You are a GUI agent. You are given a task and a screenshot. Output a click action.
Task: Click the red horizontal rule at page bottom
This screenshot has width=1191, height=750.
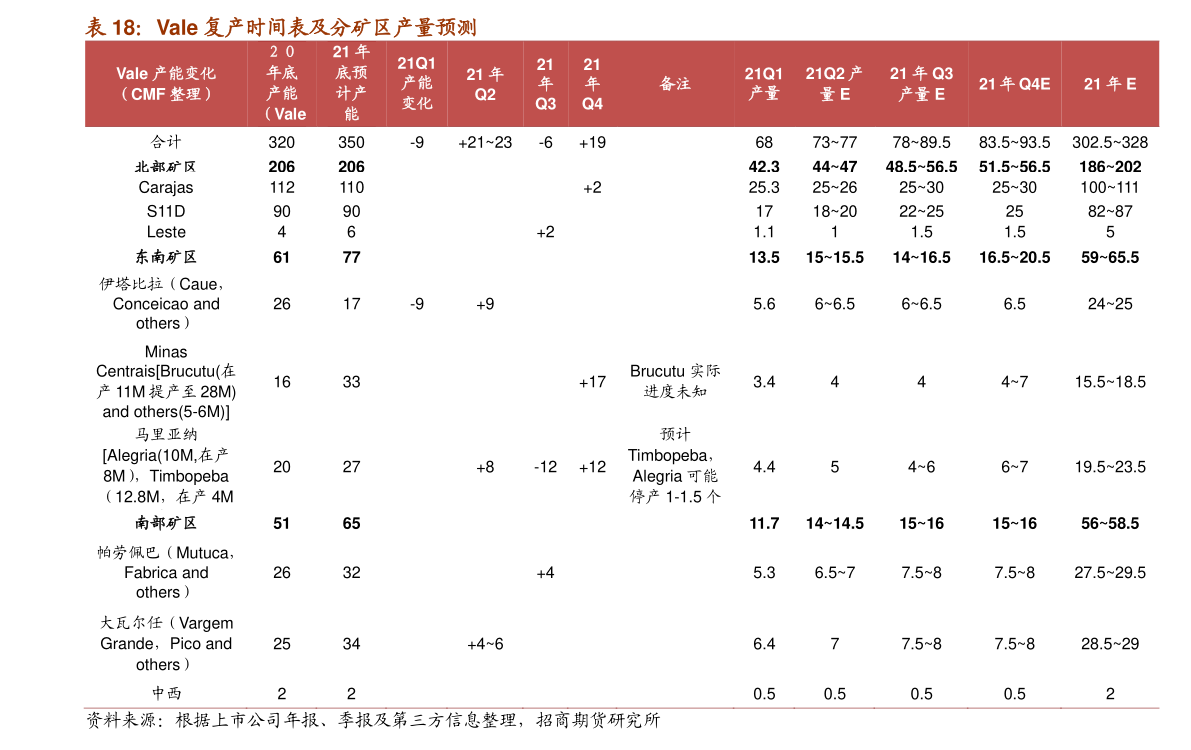pyautogui.click(x=620, y=708)
